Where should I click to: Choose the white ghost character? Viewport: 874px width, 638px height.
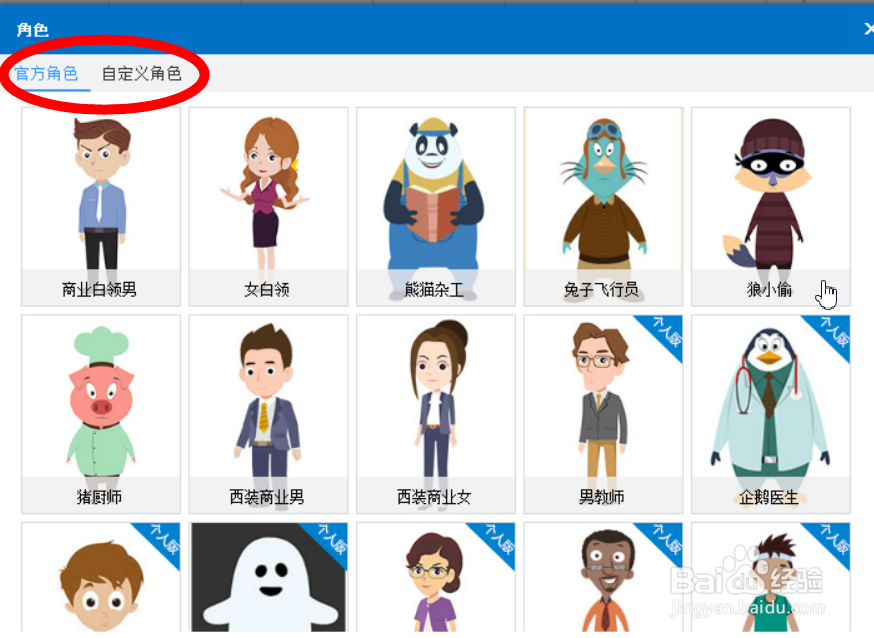point(268,577)
